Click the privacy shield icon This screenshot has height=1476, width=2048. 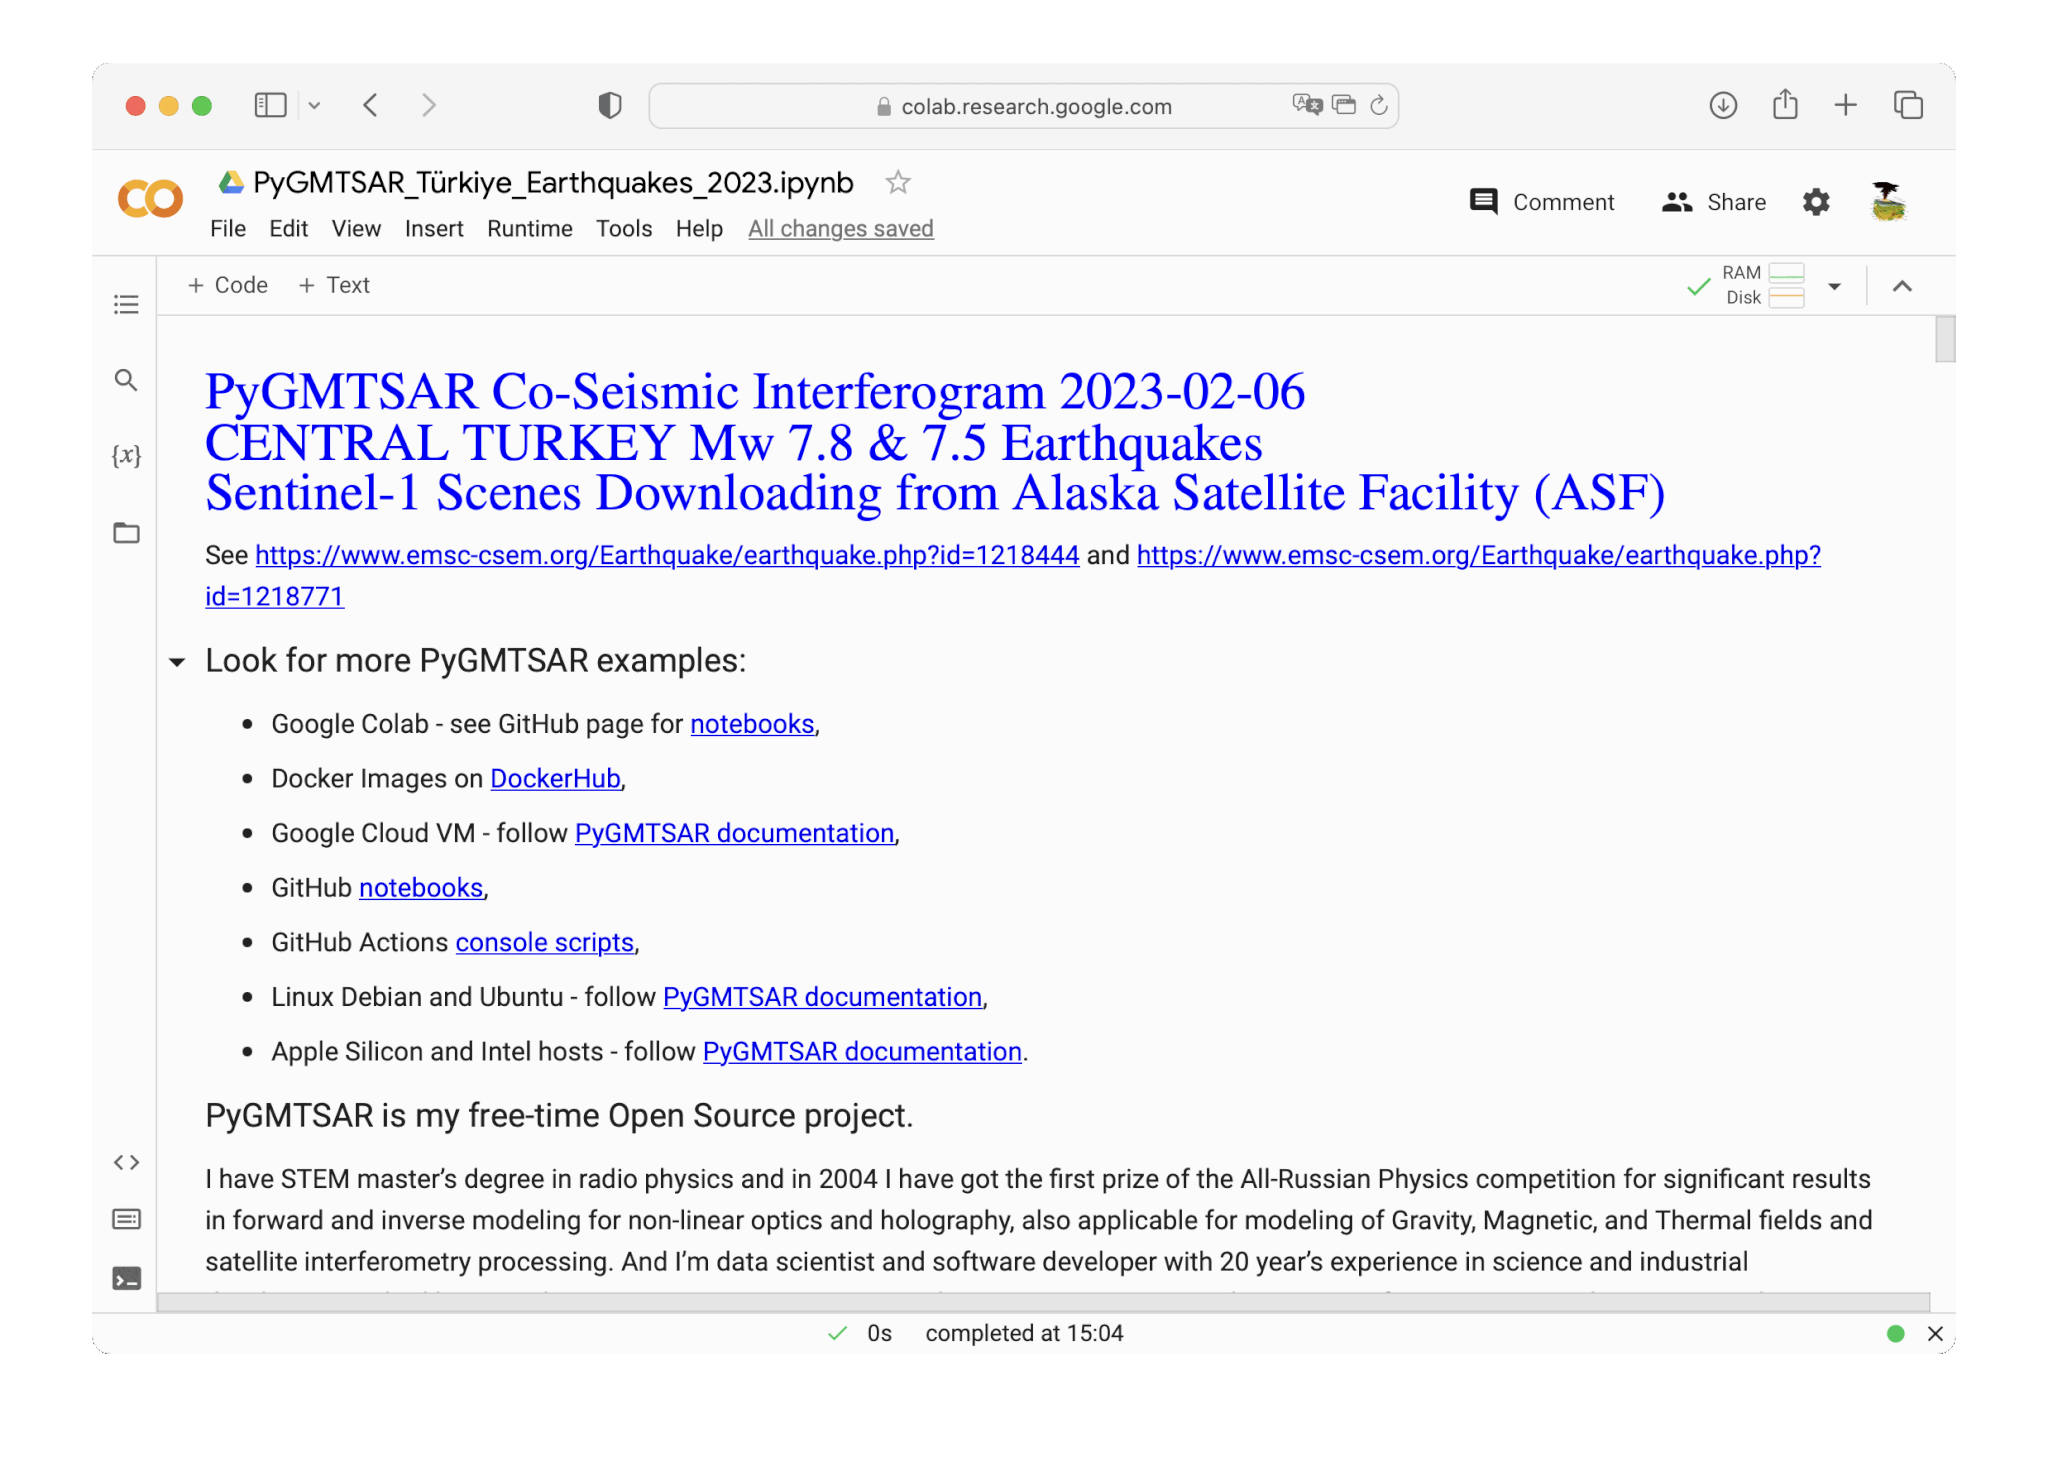[x=610, y=105]
